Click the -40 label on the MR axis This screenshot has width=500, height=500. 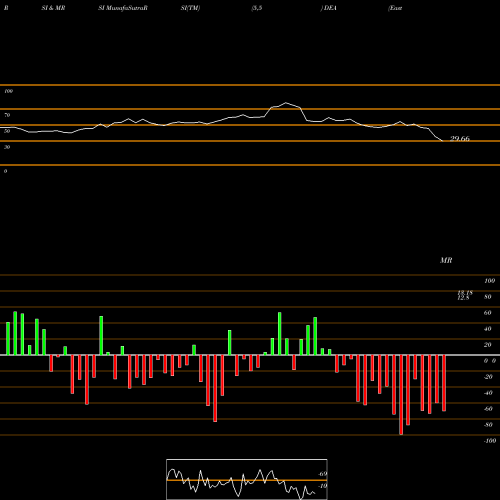(488, 393)
